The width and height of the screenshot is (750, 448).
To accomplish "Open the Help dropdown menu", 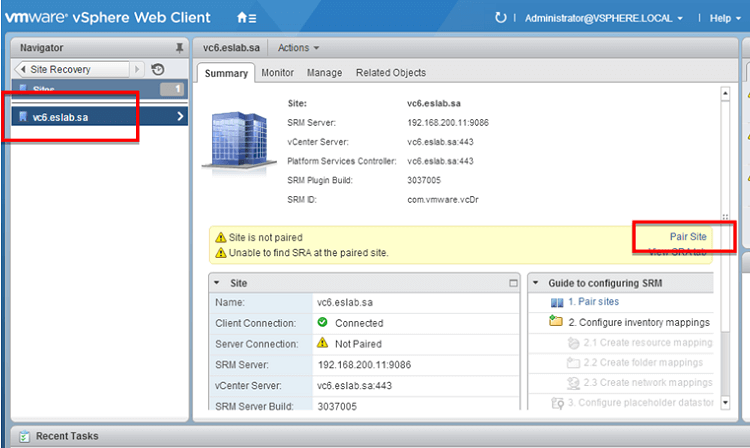I will (x=725, y=18).
